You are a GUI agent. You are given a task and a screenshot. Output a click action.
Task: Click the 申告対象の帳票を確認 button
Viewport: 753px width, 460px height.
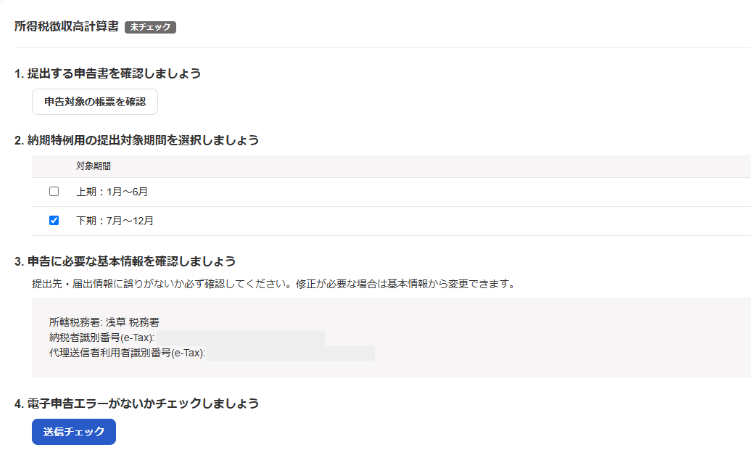click(95, 102)
